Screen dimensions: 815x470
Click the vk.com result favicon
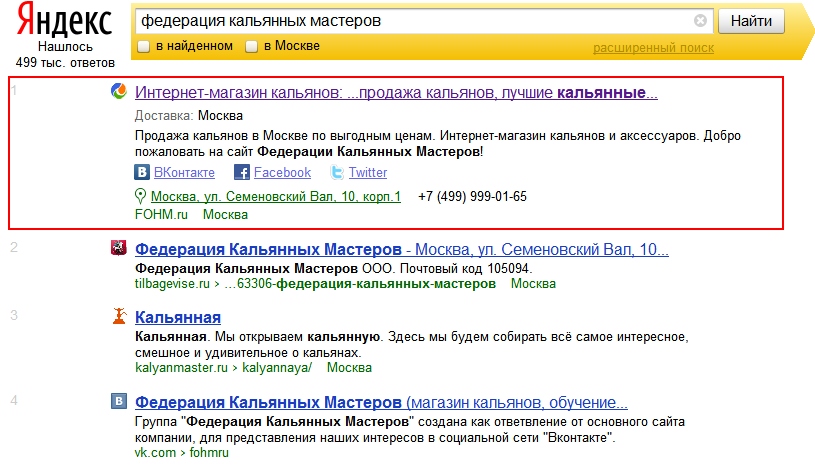(119, 401)
